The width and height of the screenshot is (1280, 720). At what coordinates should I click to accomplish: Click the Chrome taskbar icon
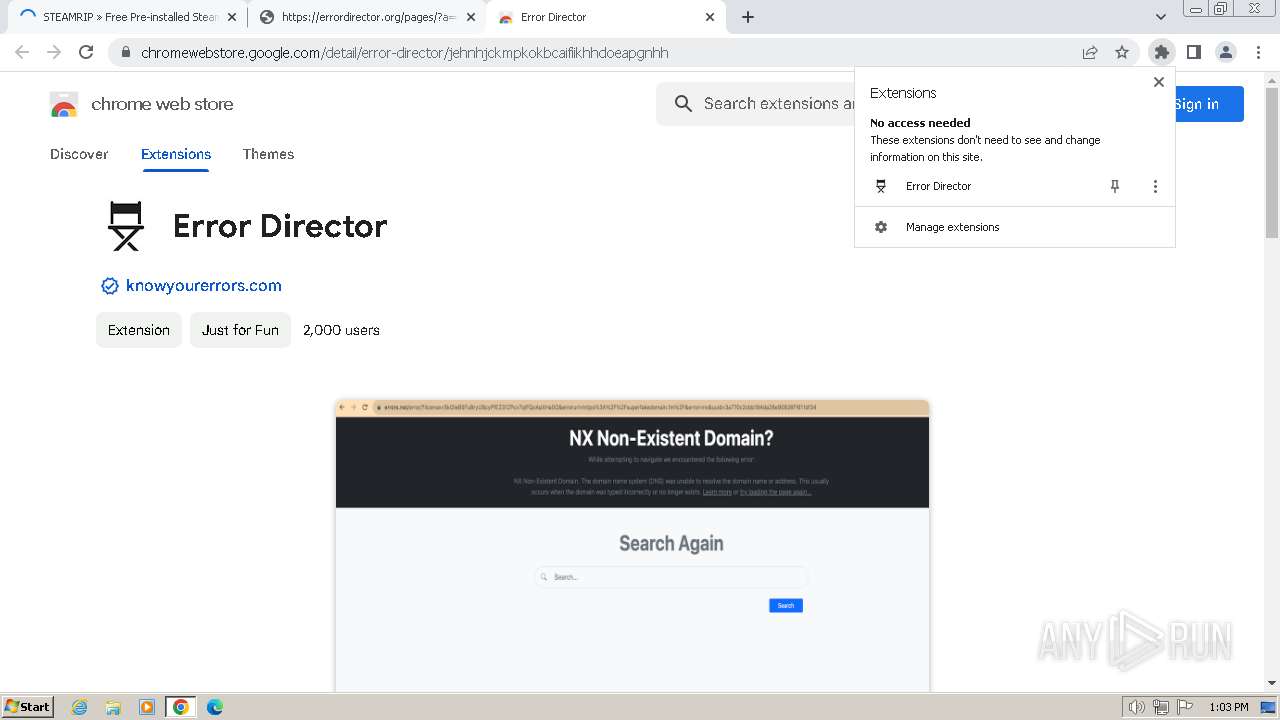point(181,707)
